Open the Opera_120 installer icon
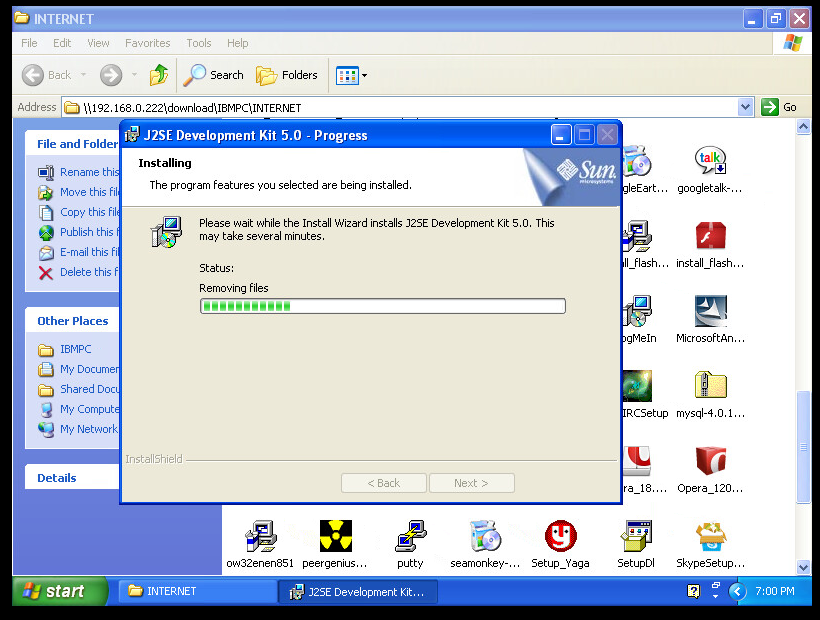820x620 pixels. (710, 462)
